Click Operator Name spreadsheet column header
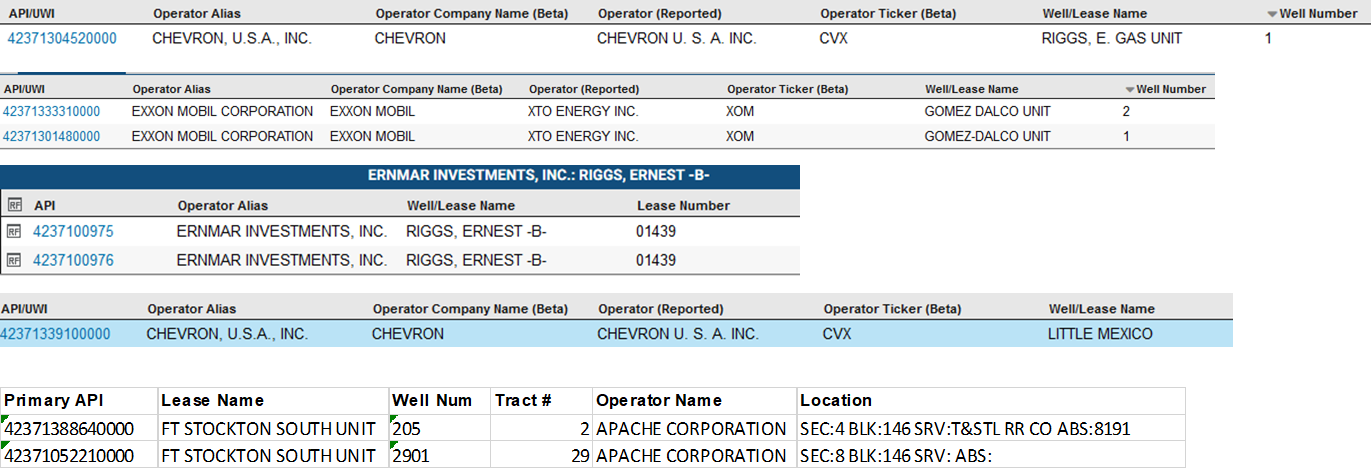The width and height of the screenshot is (1371, 469). click(694, 401)
